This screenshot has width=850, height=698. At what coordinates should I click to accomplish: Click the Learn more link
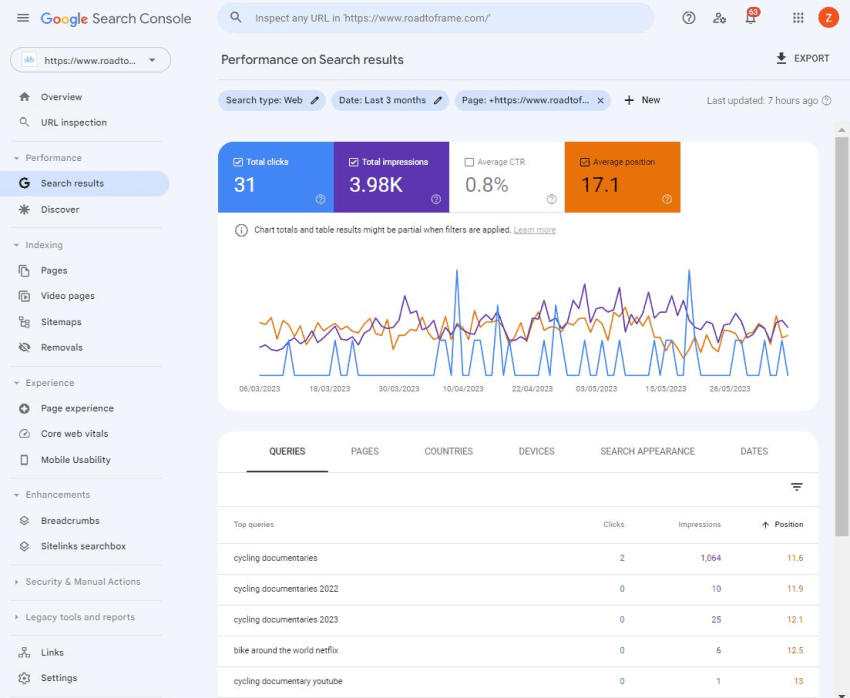(535, 230)
